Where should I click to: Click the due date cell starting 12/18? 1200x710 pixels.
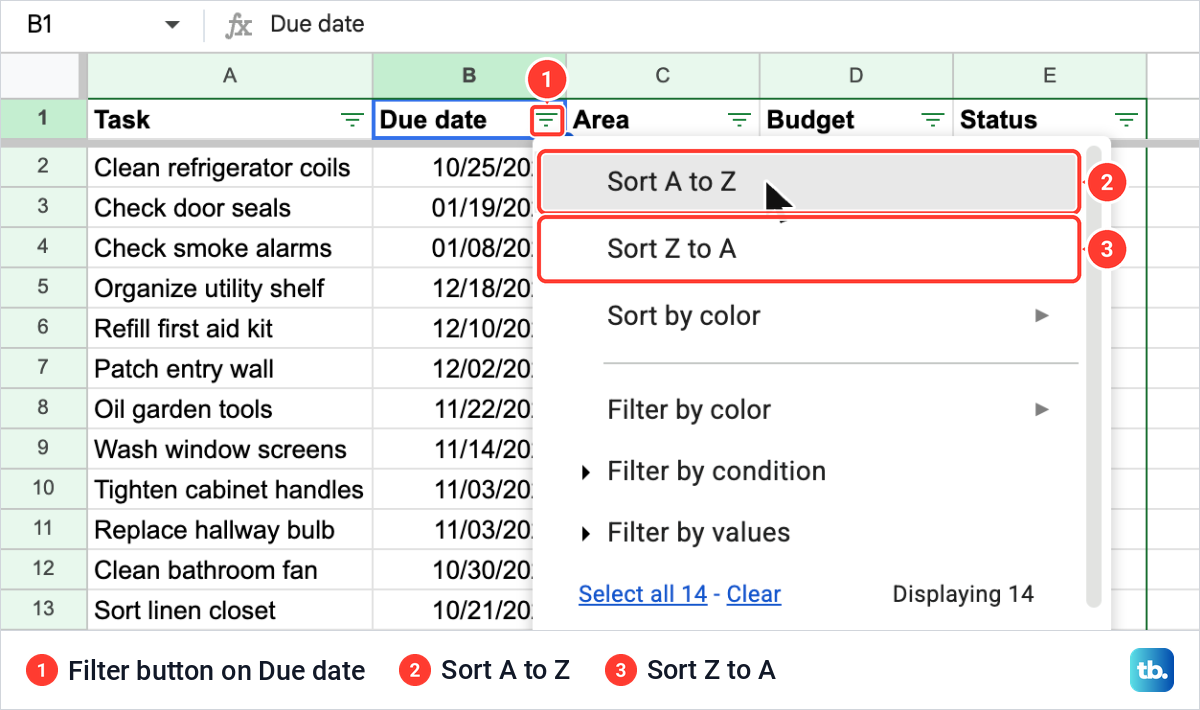453,288
